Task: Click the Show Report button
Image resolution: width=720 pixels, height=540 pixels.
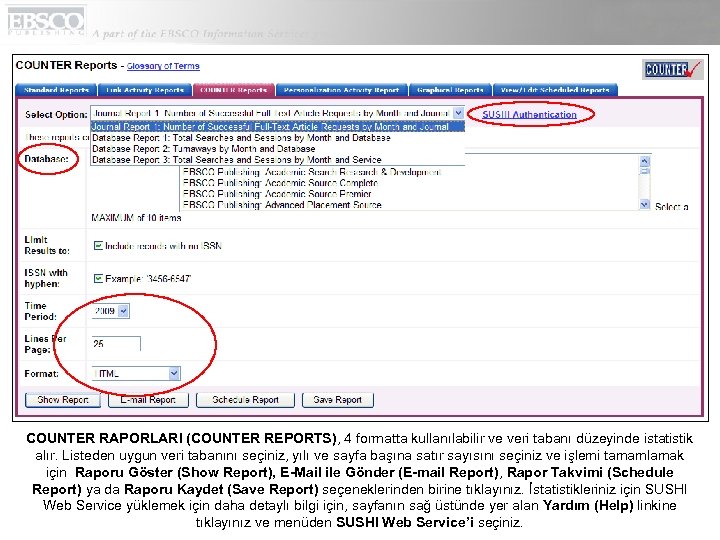Action: [x=63, y=400]
